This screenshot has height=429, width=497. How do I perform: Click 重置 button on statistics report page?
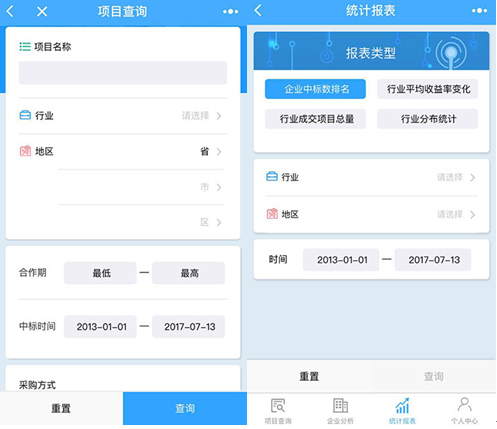(309, 377)
